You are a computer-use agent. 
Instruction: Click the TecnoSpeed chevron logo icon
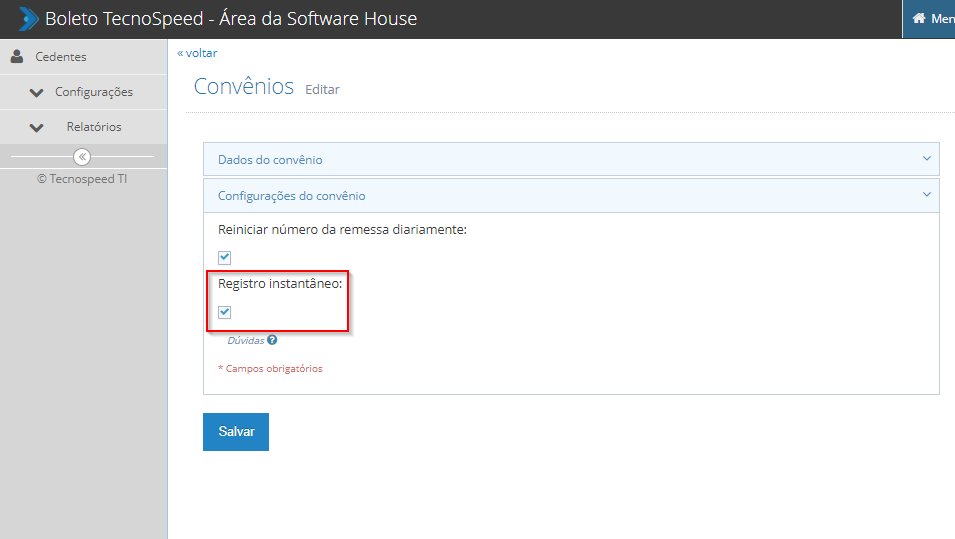click(x=28, y=19)
